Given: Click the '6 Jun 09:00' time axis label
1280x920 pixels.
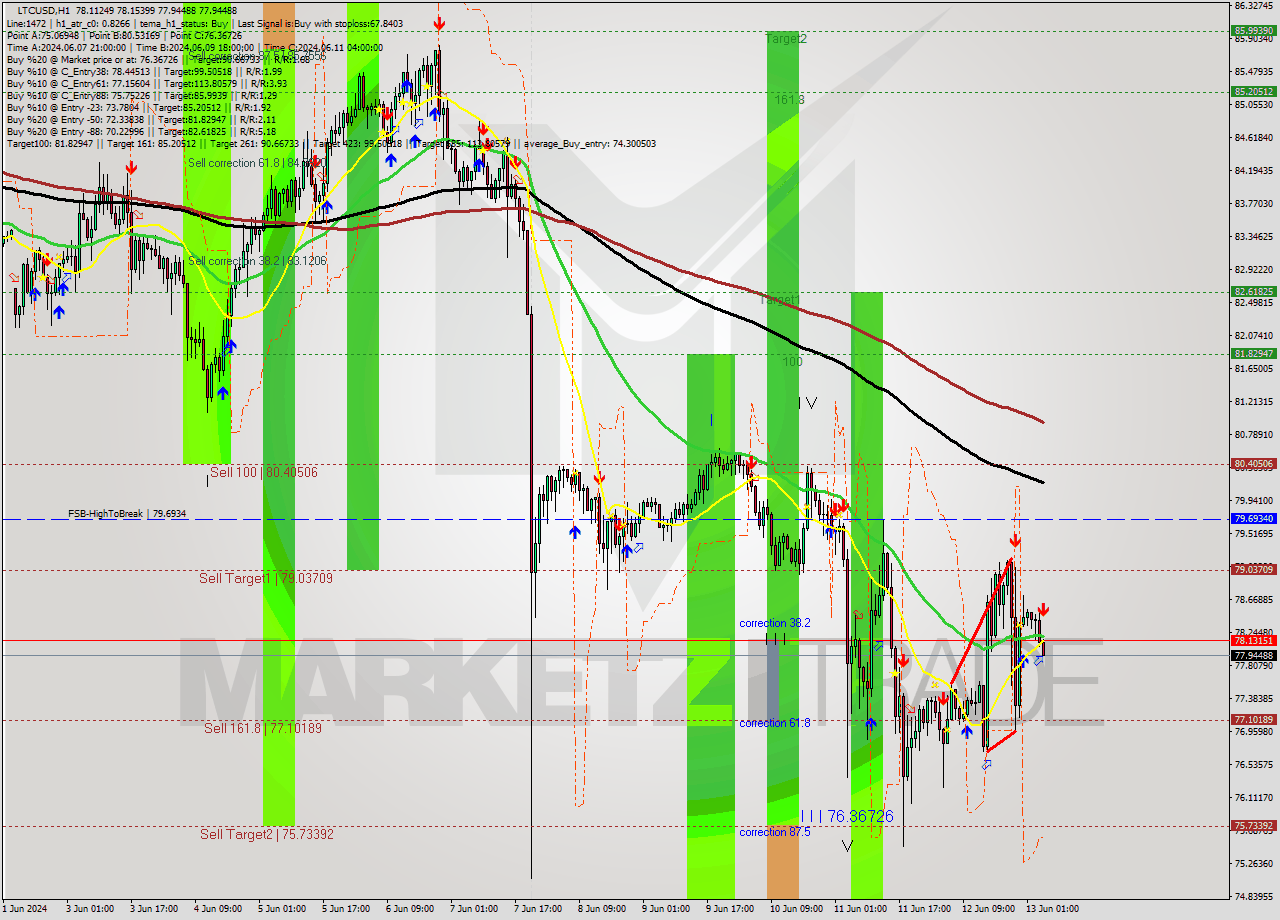Looking at the screenshot, I should point(409,909).
